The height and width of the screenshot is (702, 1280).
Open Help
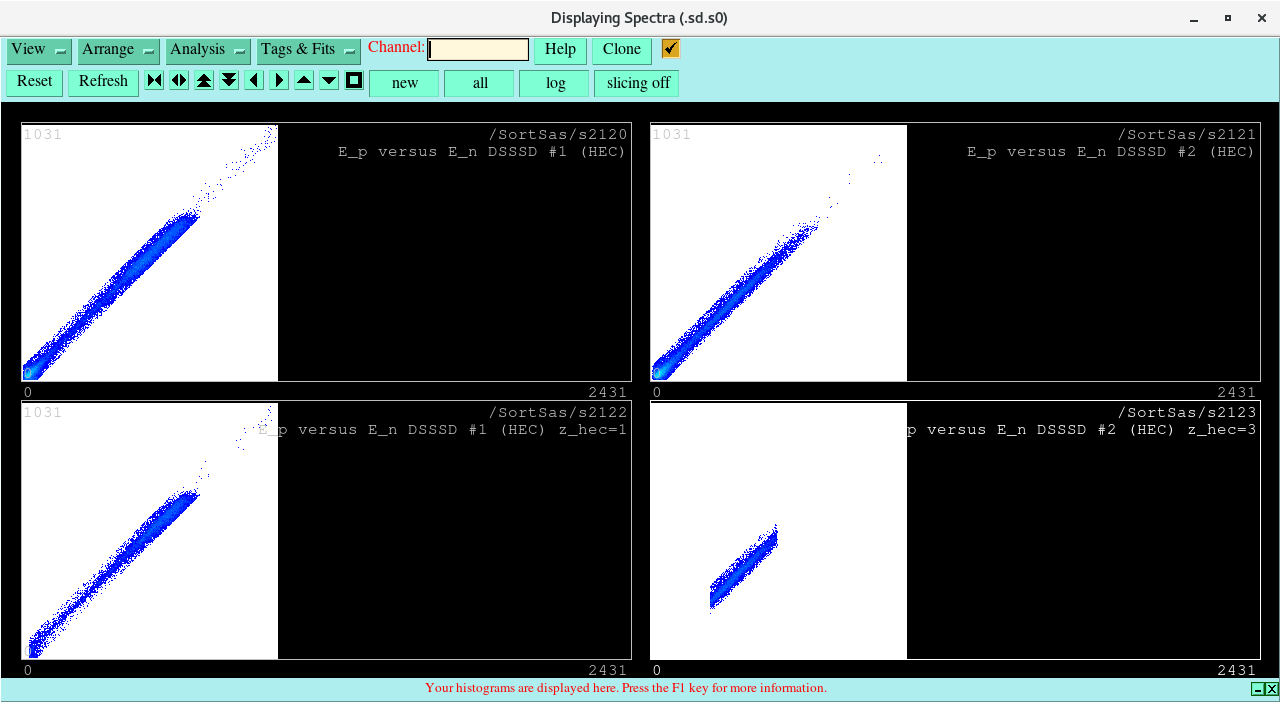(560, 50)
